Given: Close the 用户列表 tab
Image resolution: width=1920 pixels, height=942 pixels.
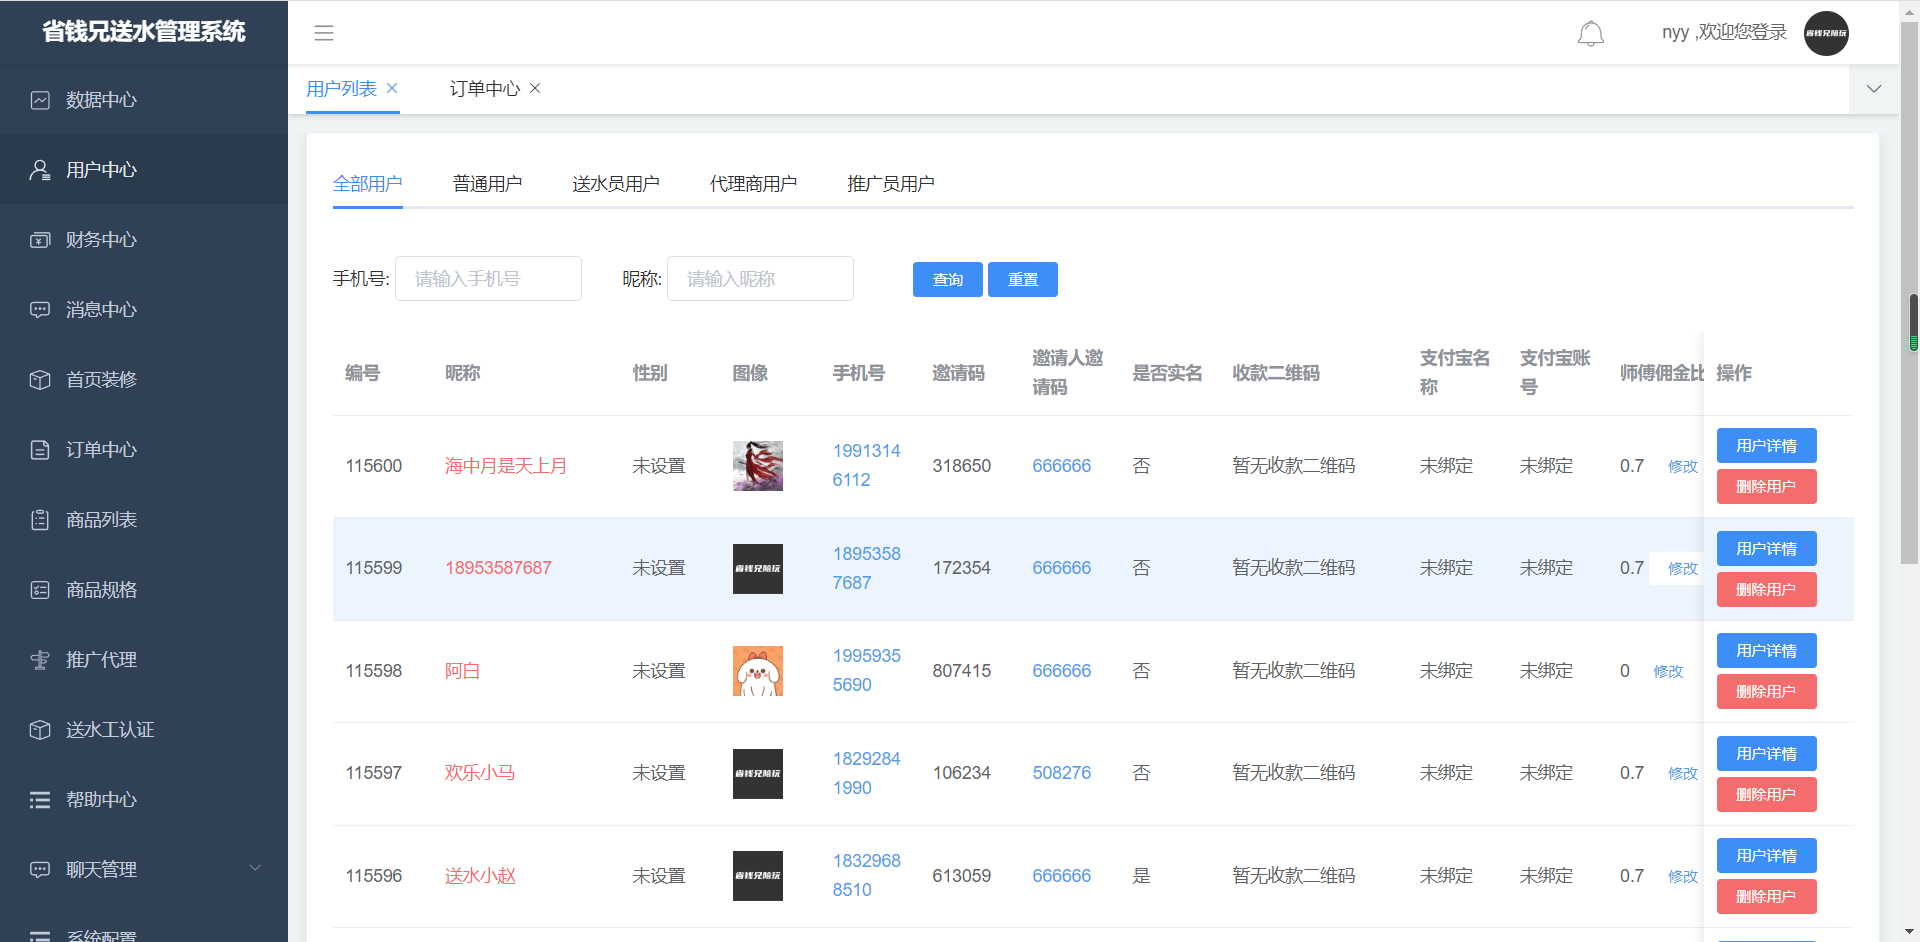Looking at the screenshot, I should coord(392,88).
